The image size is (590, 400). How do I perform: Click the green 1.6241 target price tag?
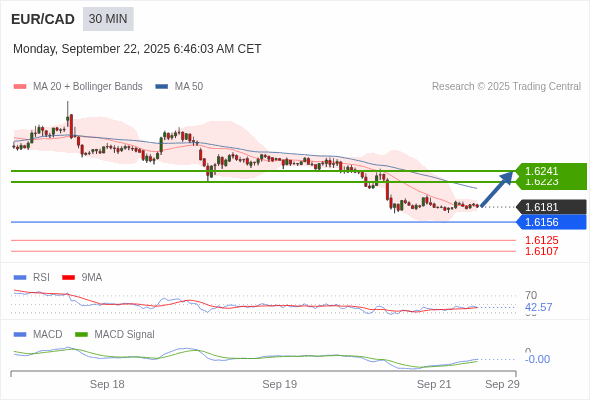(x=551, y=171)
